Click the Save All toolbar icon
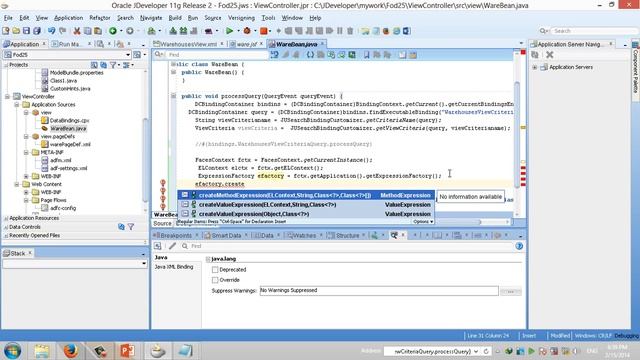This screenshot has width=640, height=360. [37, 31]
